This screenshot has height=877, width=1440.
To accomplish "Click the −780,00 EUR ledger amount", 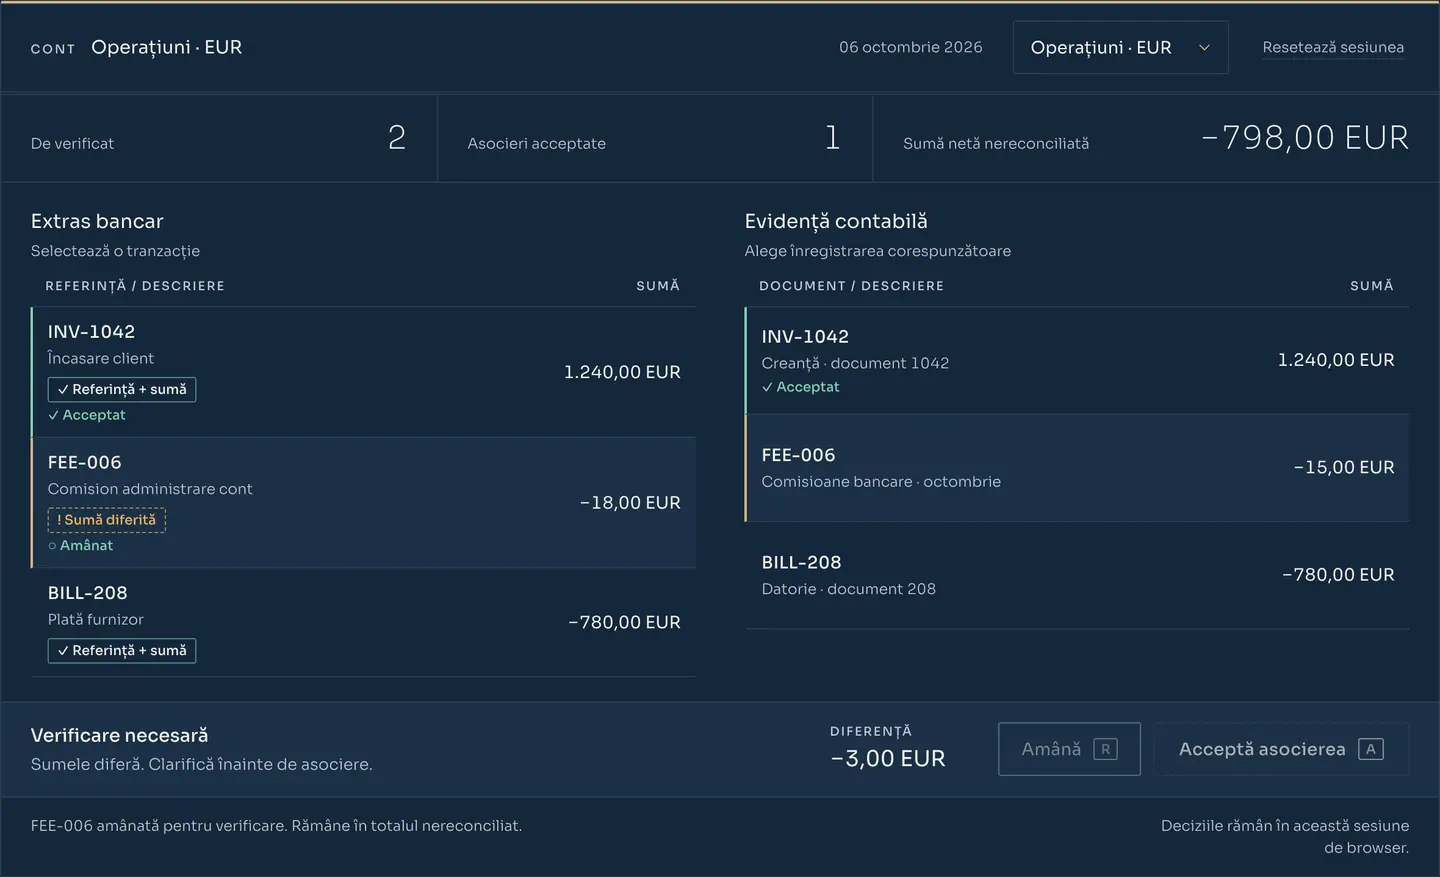I will click(x=1338, y=575).
